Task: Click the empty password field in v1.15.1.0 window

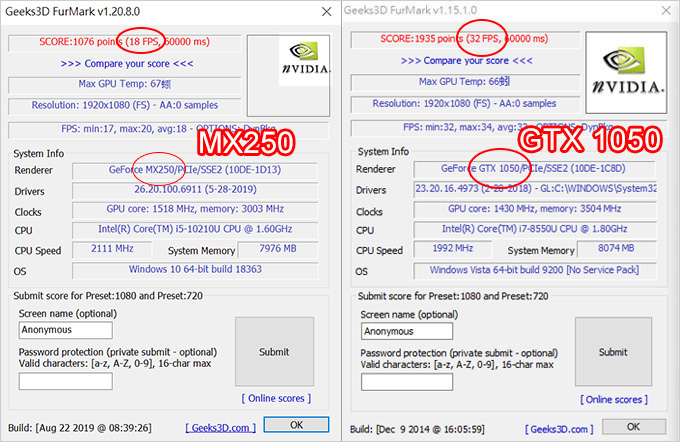Action: [x=407, y=382]
